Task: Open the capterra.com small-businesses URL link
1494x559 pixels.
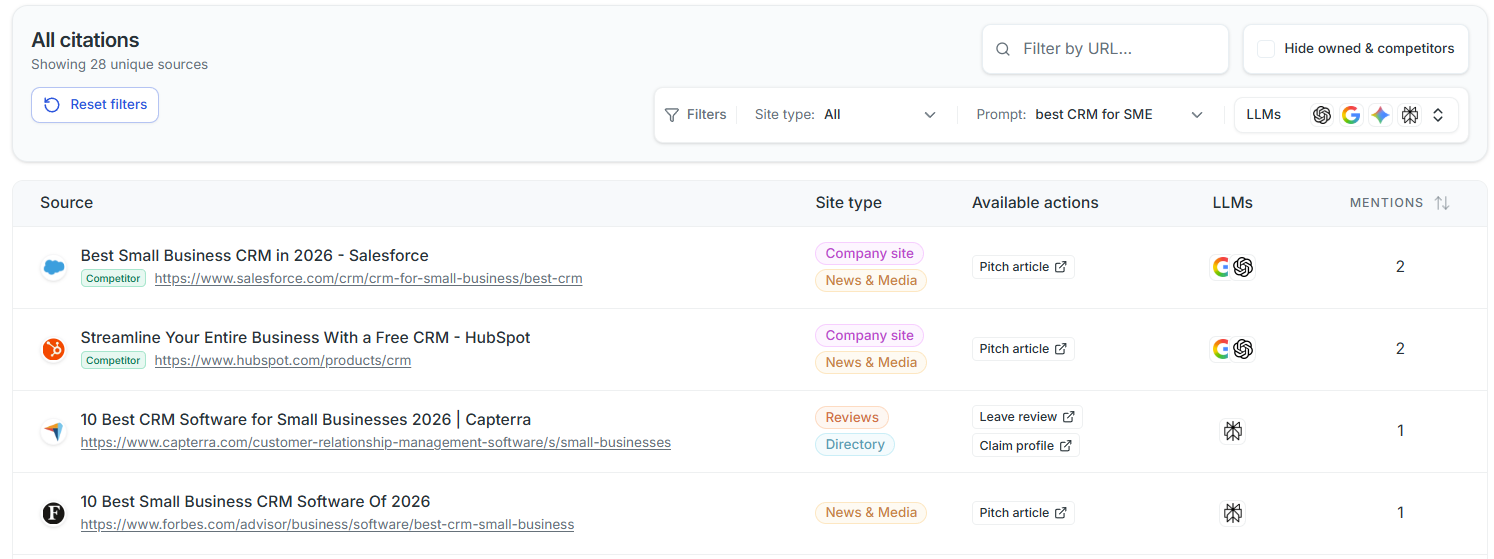Action: [376, 442]
